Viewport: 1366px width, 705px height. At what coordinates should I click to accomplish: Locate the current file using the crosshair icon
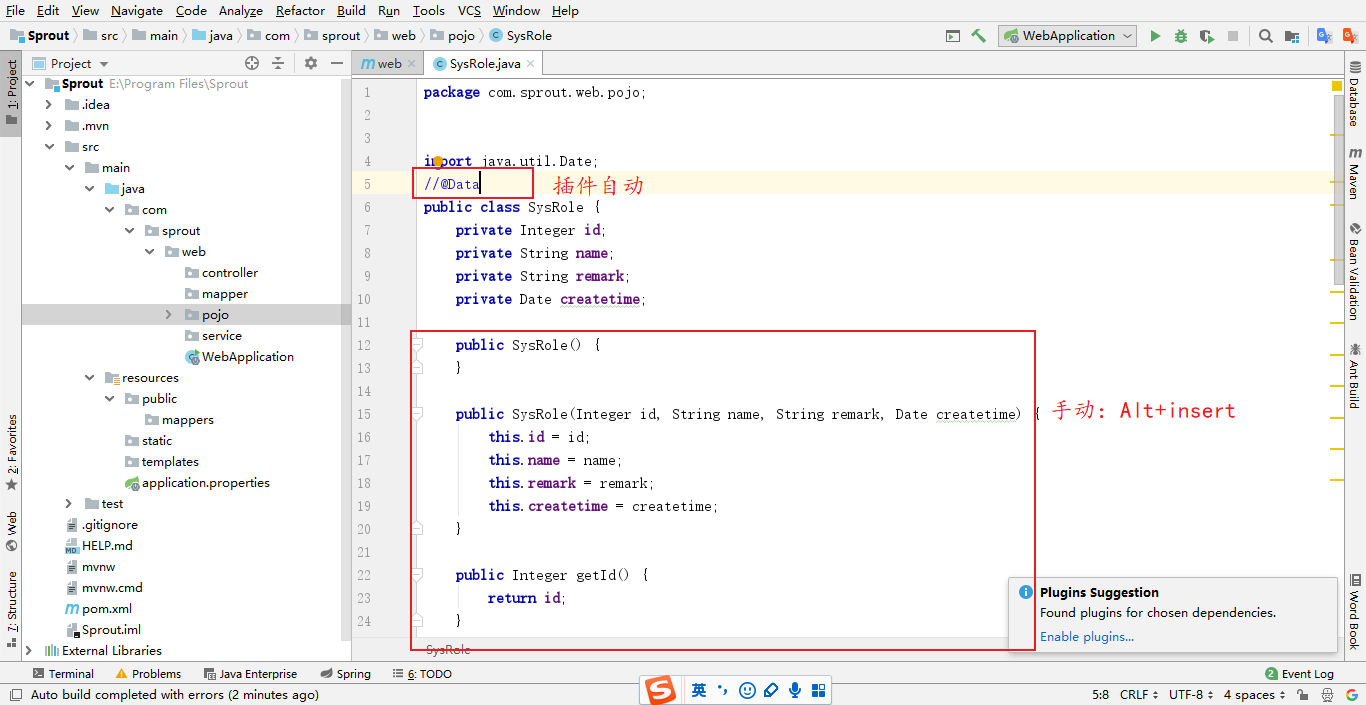tap(252, 63)
